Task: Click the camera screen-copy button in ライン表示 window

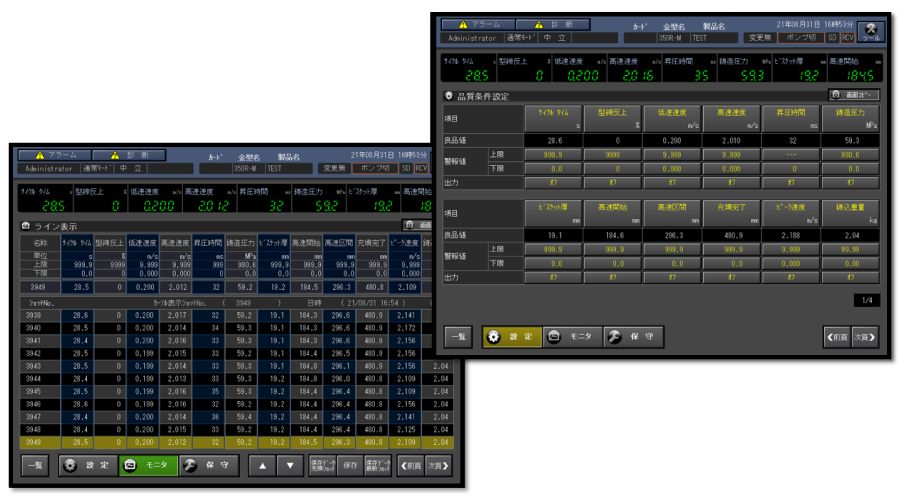Action: [417, 225]
